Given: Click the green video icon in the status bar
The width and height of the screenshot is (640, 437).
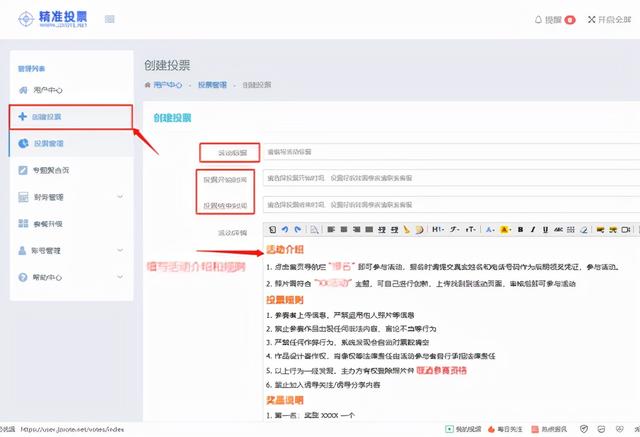Looking at the screenshot, I should point(449,429).
